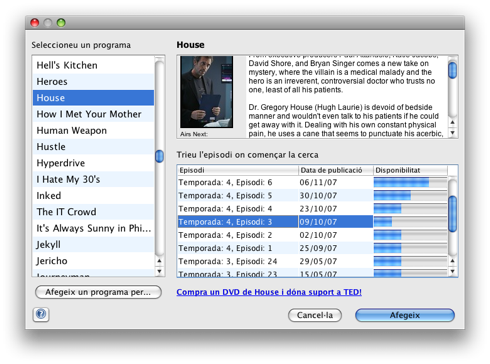
Task: Select House in the program list
Action: coord(93,98)
